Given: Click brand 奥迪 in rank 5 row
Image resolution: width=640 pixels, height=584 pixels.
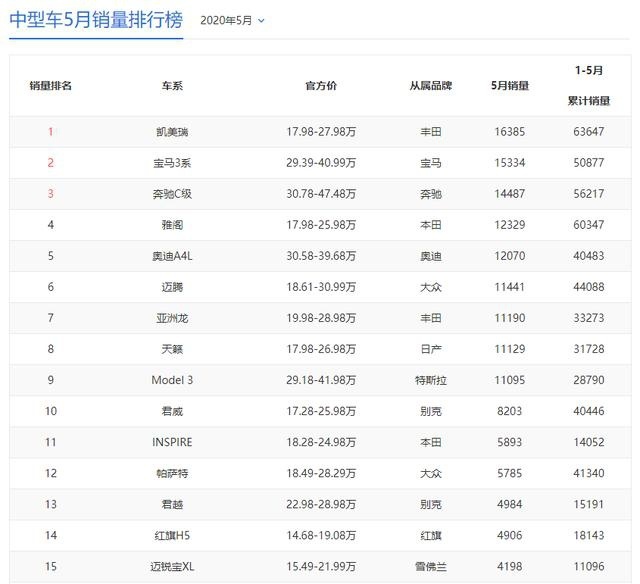Looking at the screenshot, I should (431, 256).
